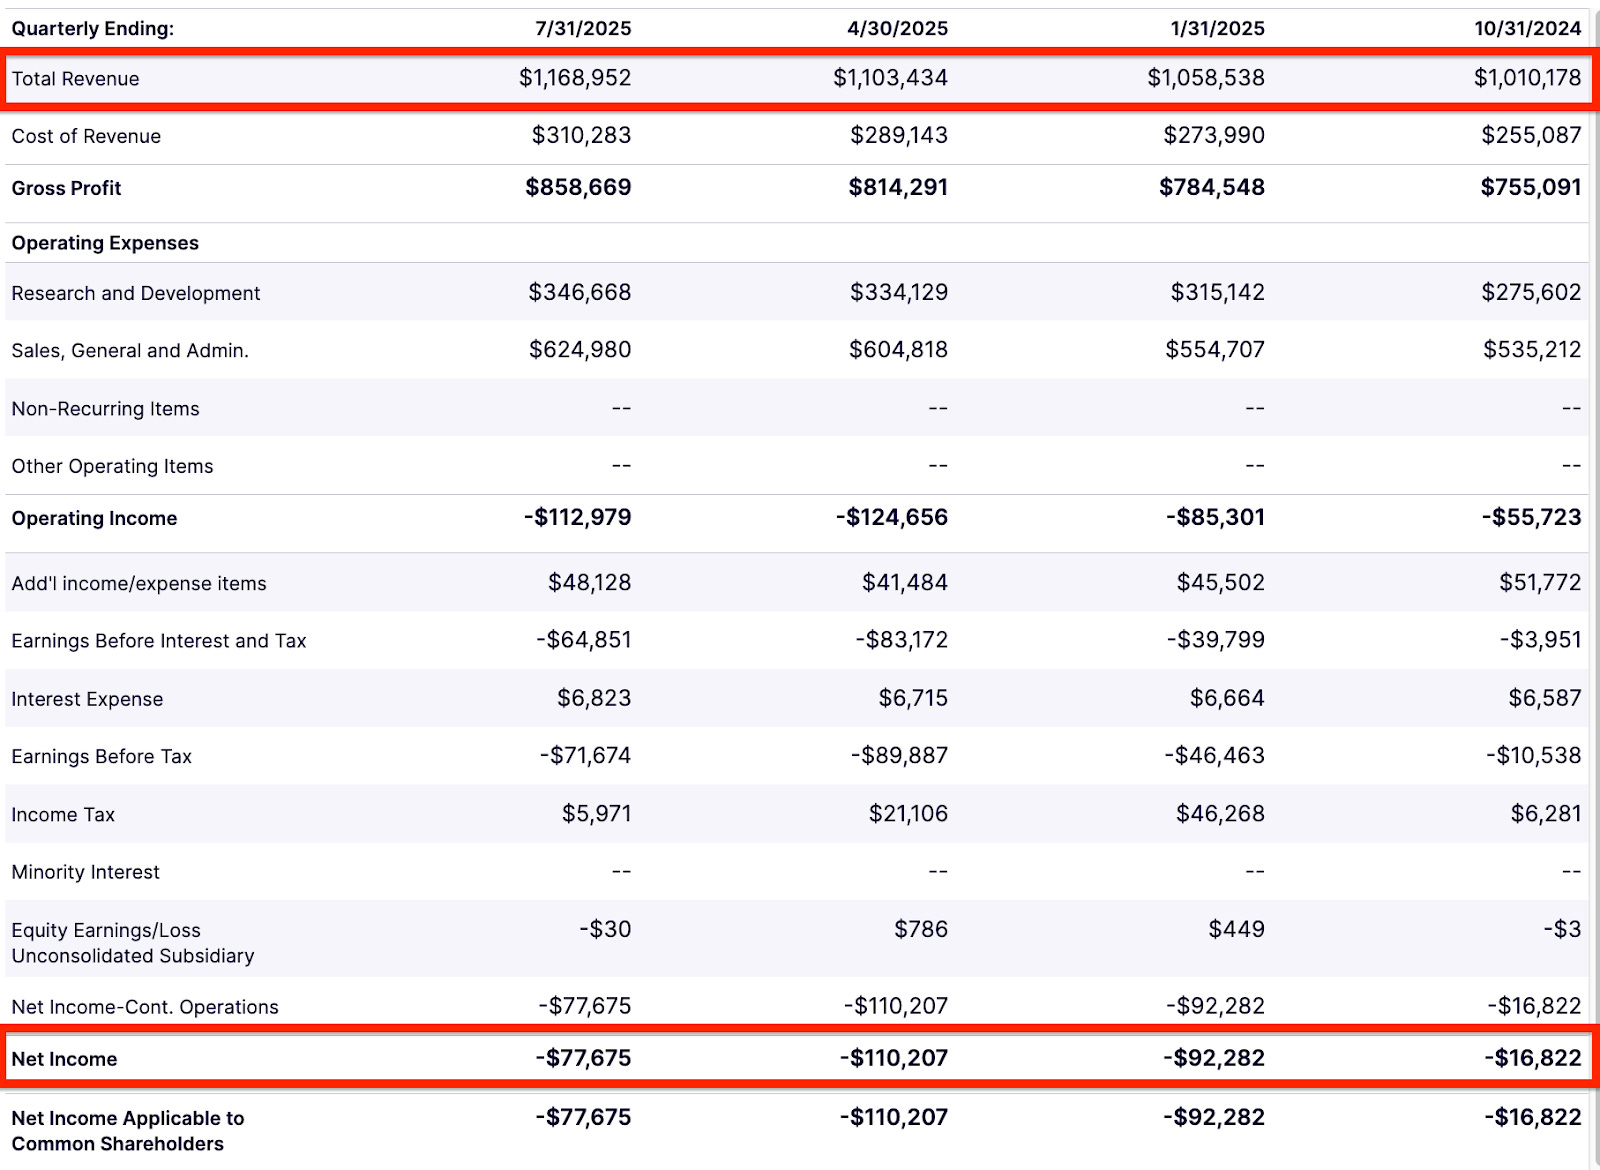
Task: Click the -$55,723 operating income value
Action: tap(1532, 517)
